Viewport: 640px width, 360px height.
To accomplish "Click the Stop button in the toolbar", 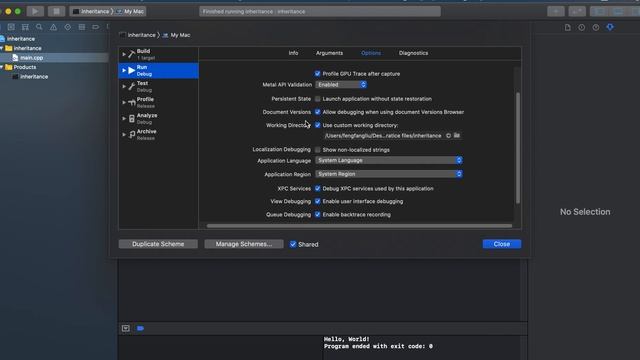I will click(x=56, y=11).
